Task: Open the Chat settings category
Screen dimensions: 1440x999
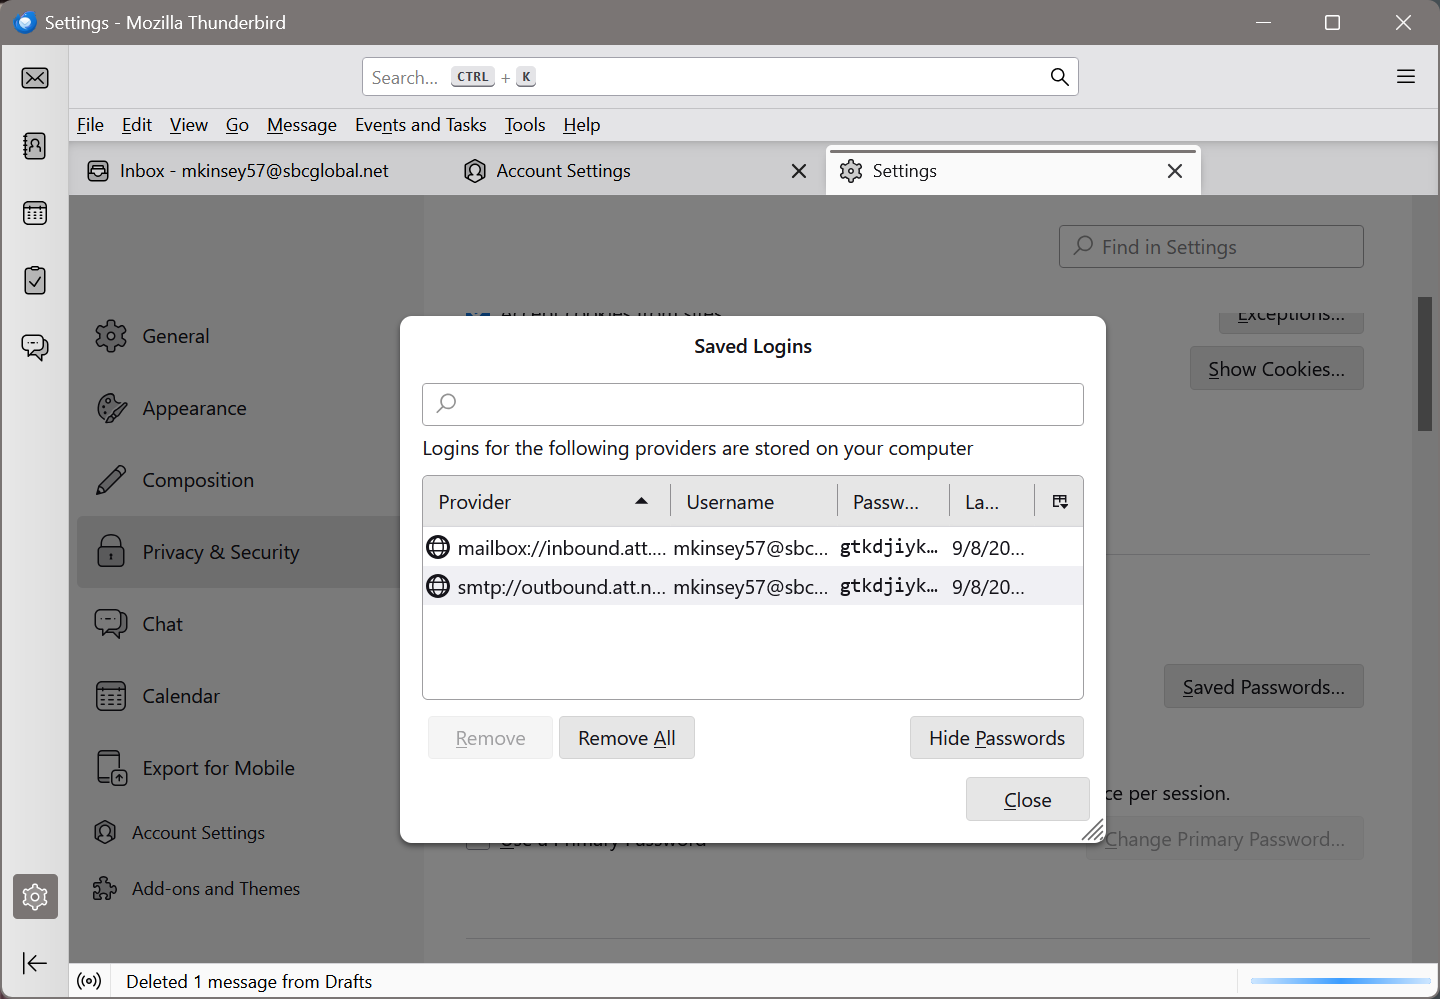Action: pos(240,624)
